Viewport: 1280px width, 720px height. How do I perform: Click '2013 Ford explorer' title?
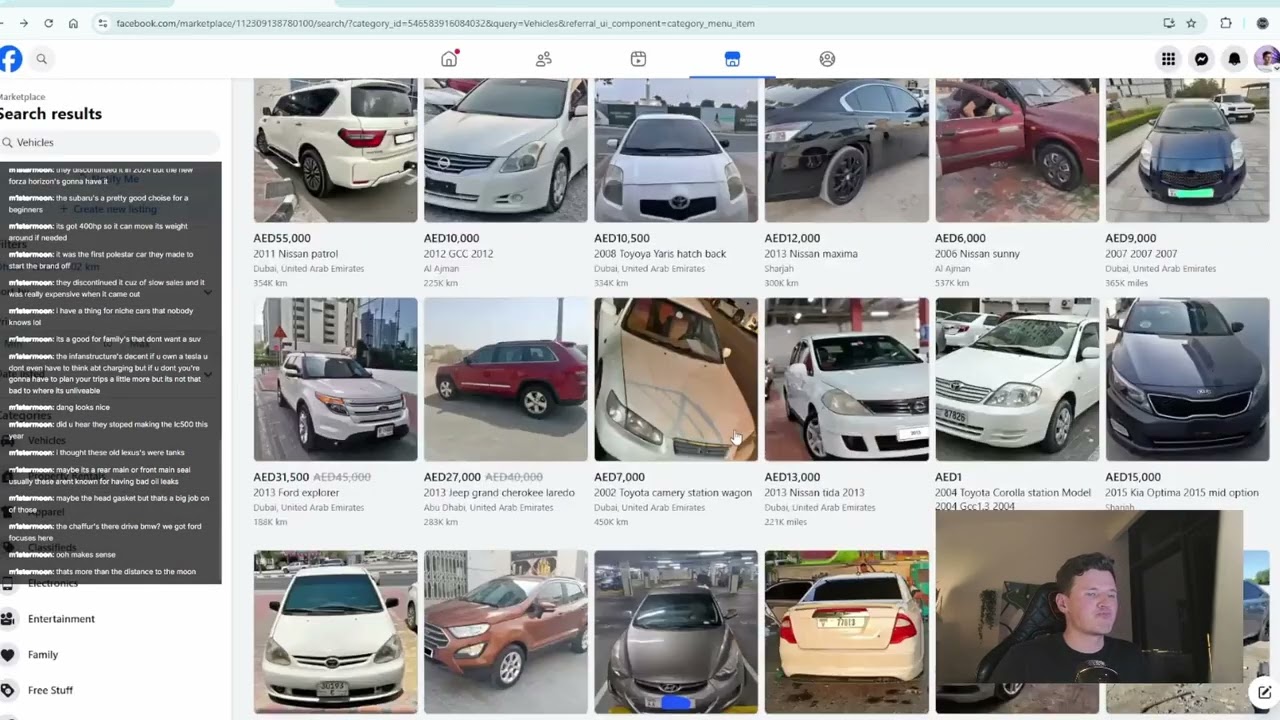pos(296,493)
